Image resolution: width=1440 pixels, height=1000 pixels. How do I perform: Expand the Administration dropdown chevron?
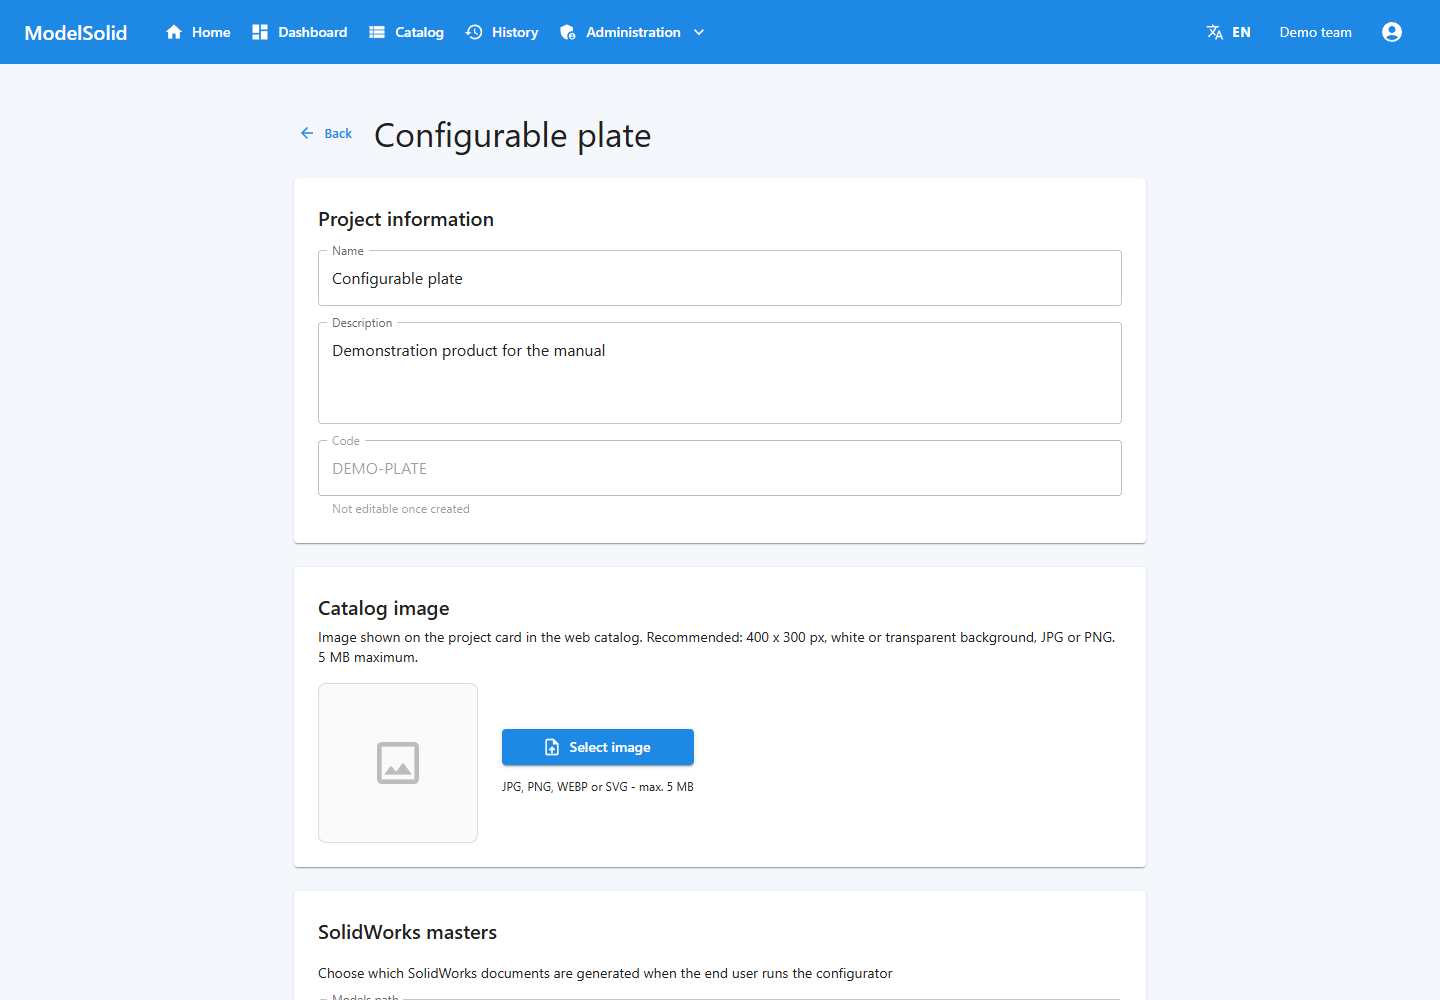pyautogui.click(x=699, y=32)
